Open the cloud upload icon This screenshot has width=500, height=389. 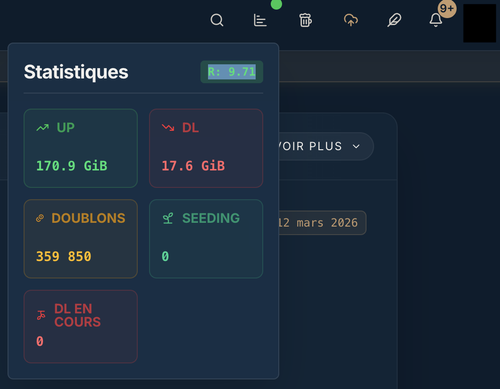coord(351,20)
